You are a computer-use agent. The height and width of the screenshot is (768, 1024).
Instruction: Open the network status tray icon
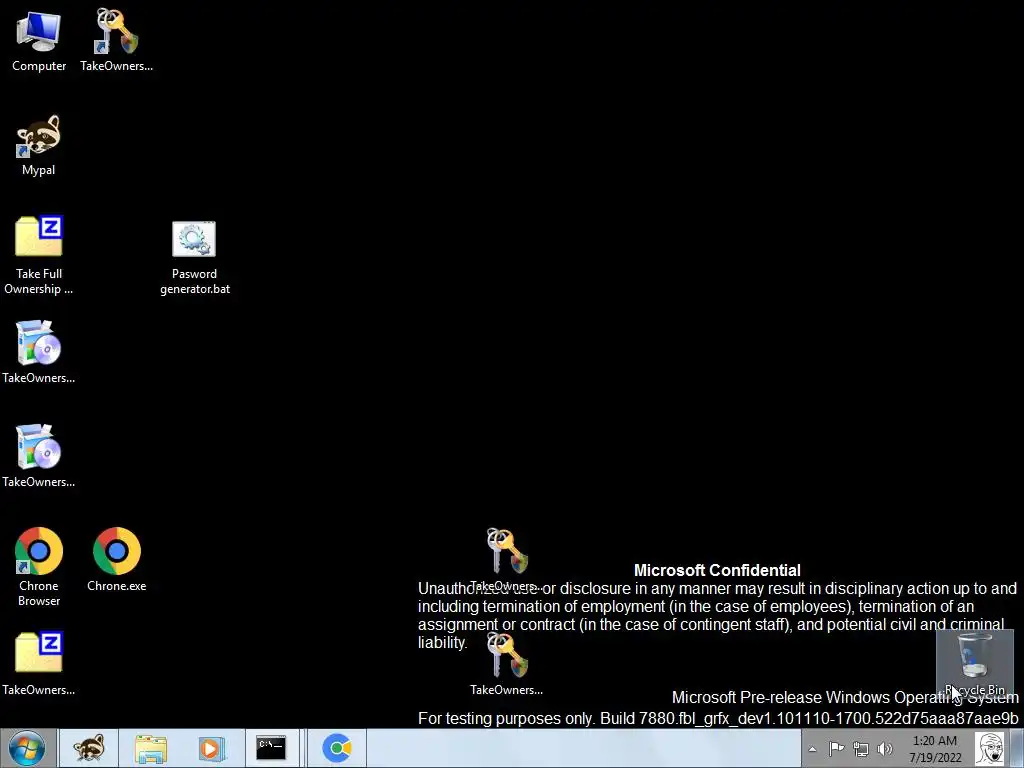[861, 749]
